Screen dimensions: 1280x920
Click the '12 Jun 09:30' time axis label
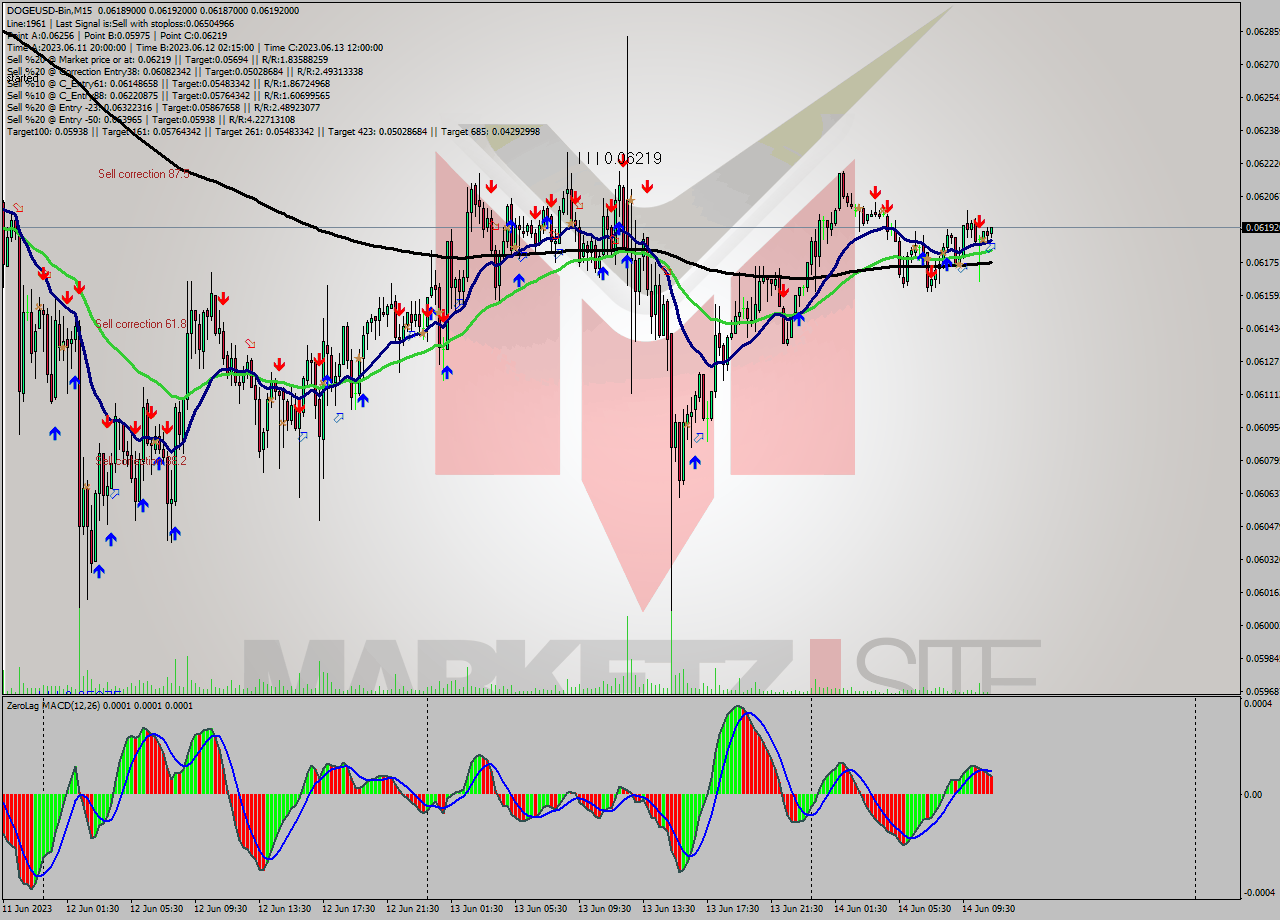coord(221,909)
